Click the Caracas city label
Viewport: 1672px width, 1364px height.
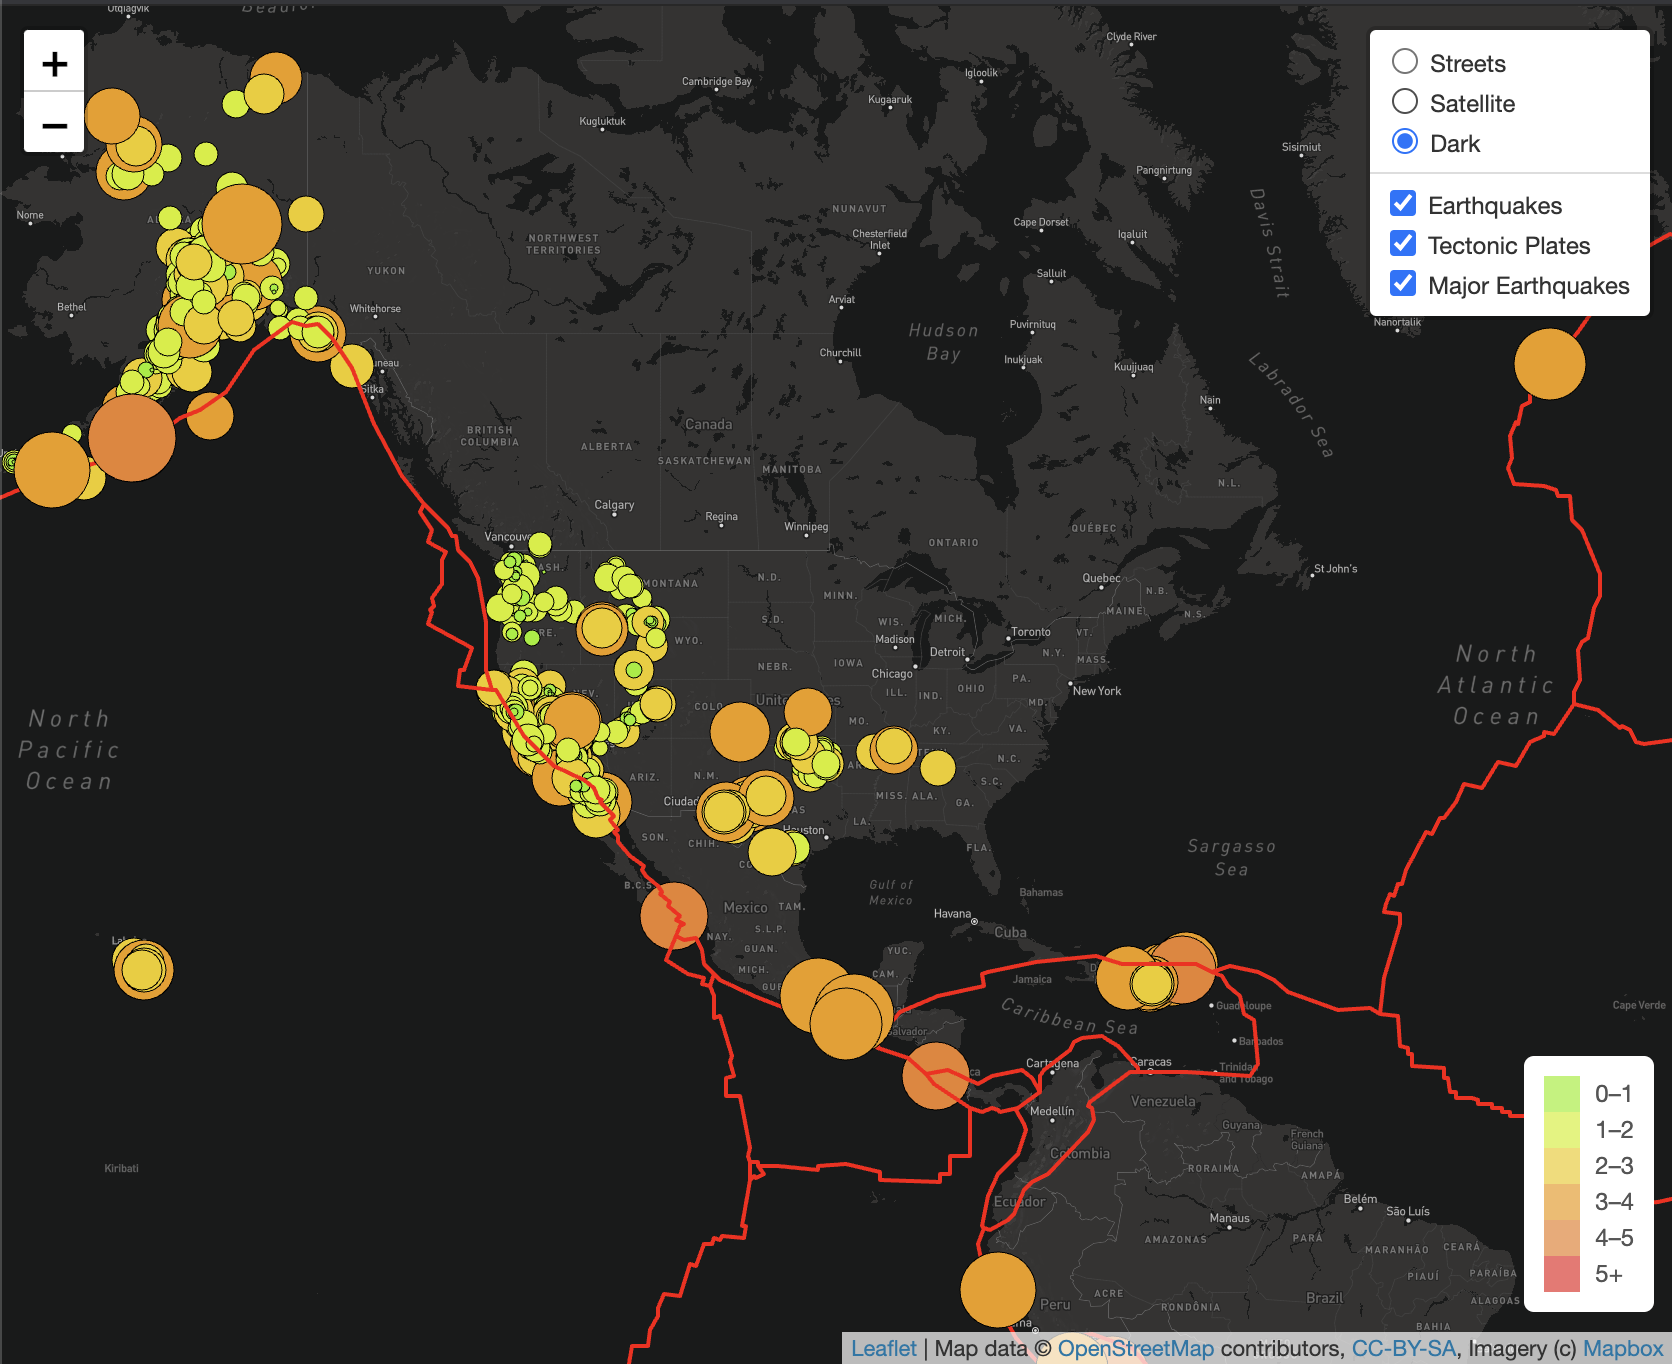(x=1151, y=1062)
